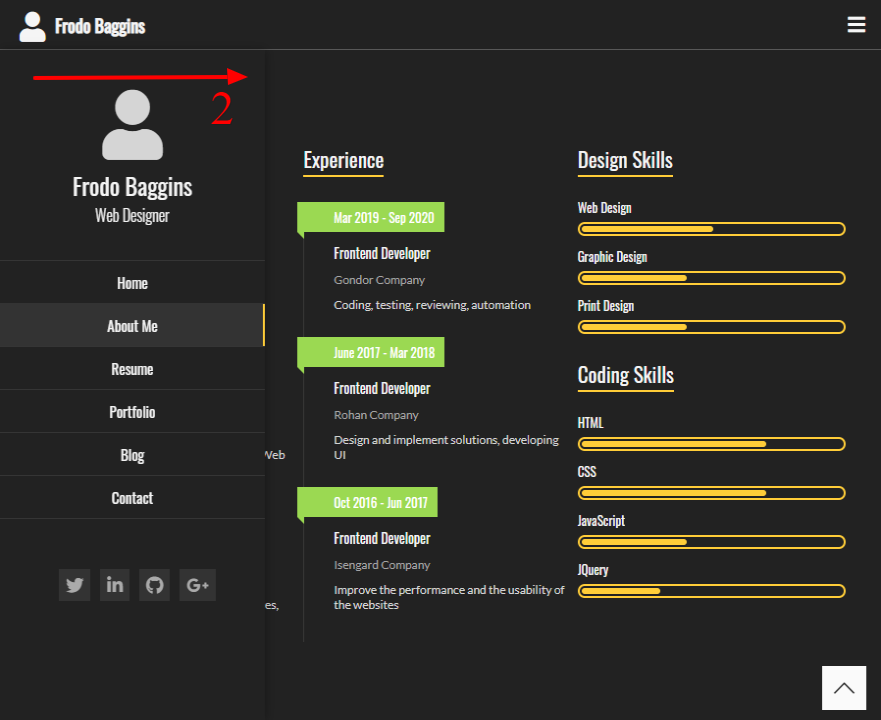Select the Portfolio menu item

tap(132, 411)
